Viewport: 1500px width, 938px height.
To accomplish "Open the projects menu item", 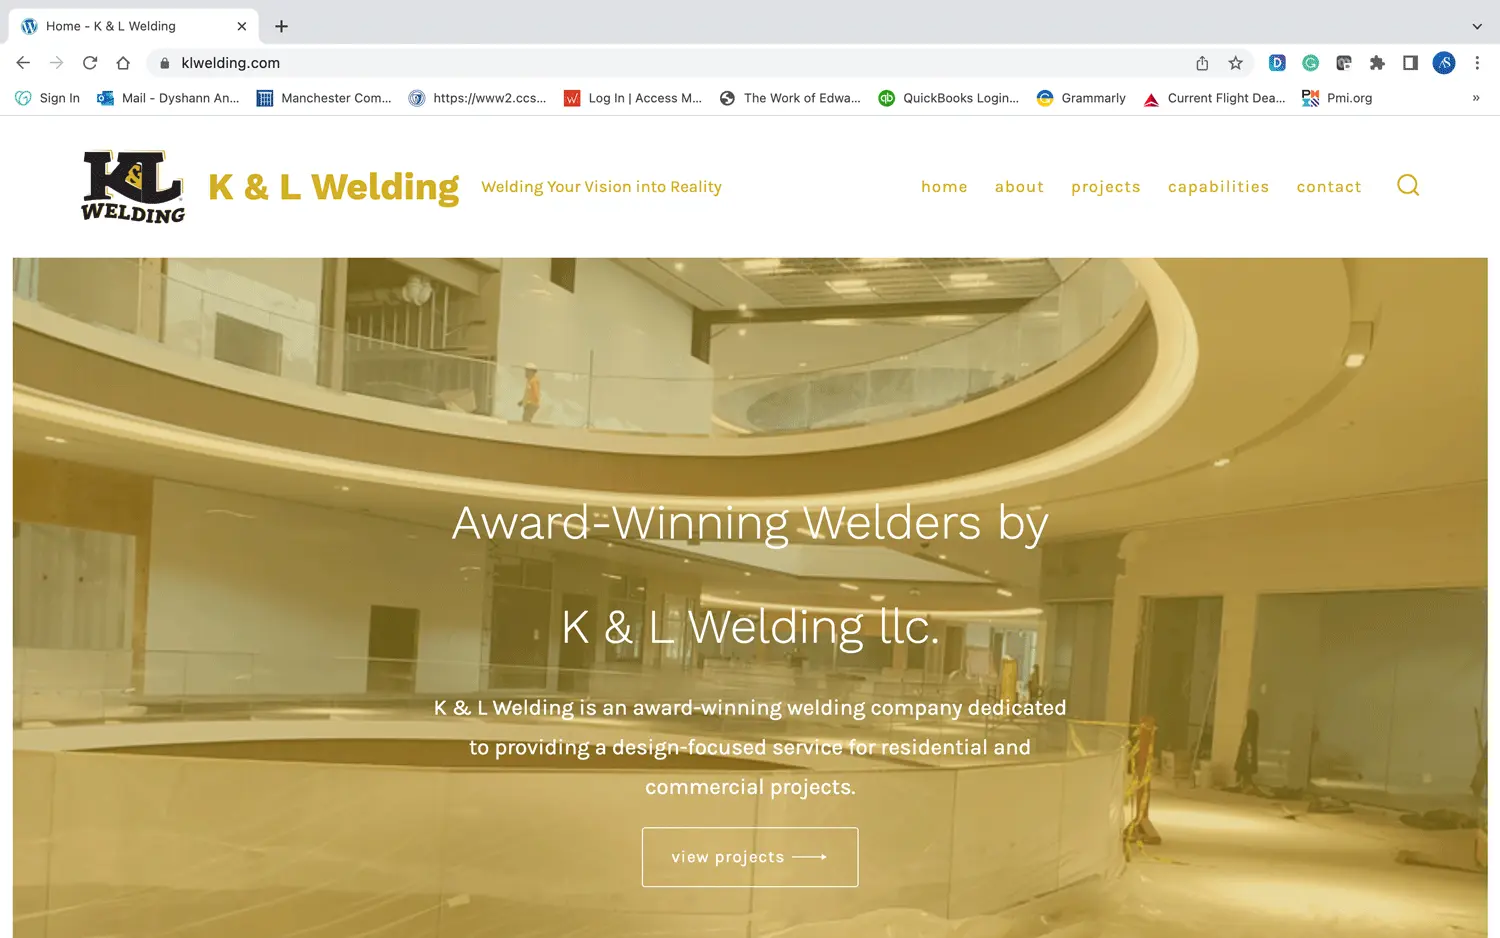I will pyautogui.click(x=1105, y=187).
